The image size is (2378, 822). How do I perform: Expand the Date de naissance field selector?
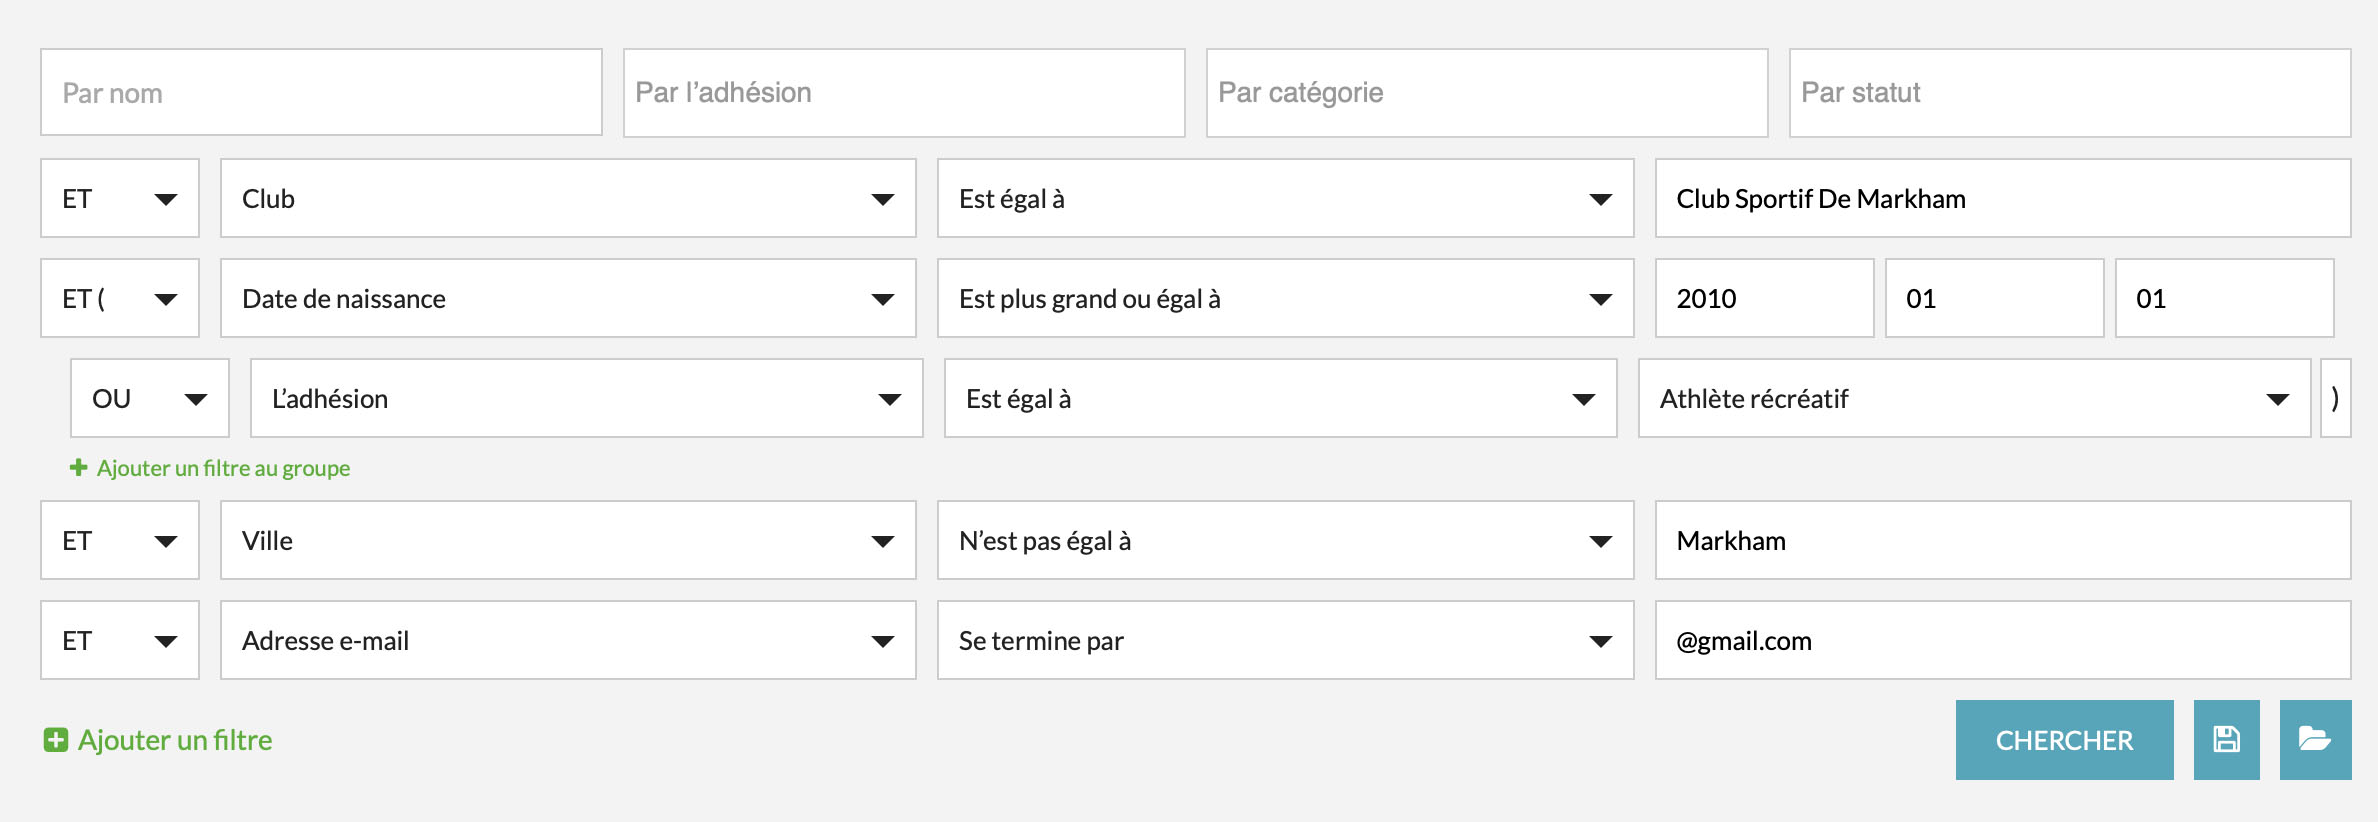pyautogui.click(x=567, y=299)
